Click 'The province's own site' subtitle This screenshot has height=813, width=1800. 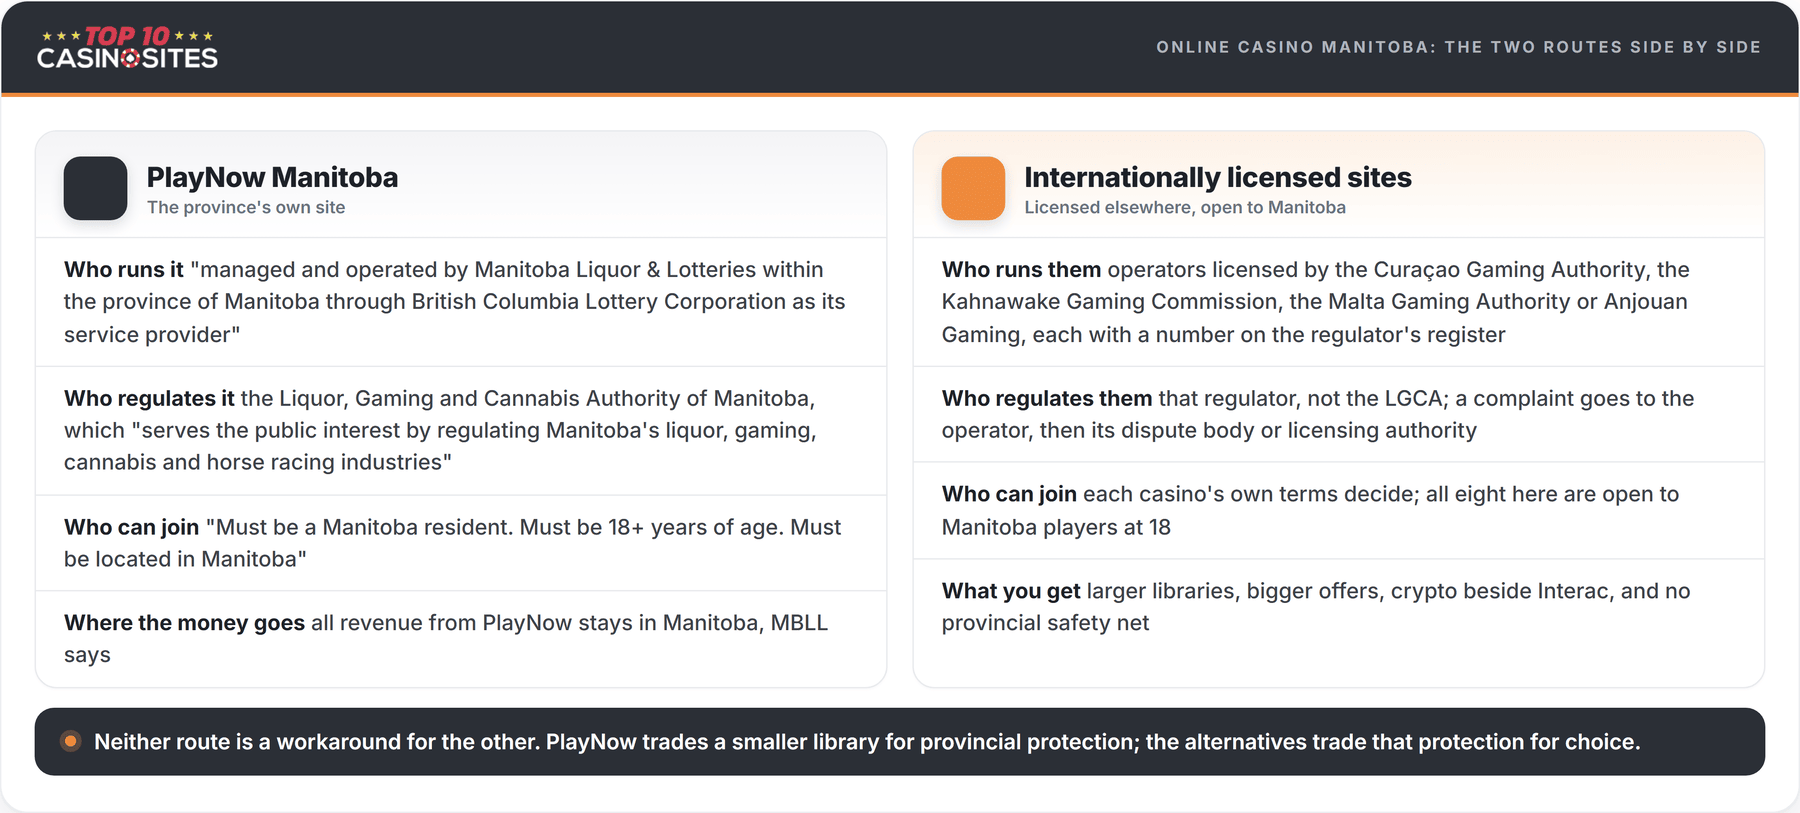pyautogui.click(x=246, y=207)
